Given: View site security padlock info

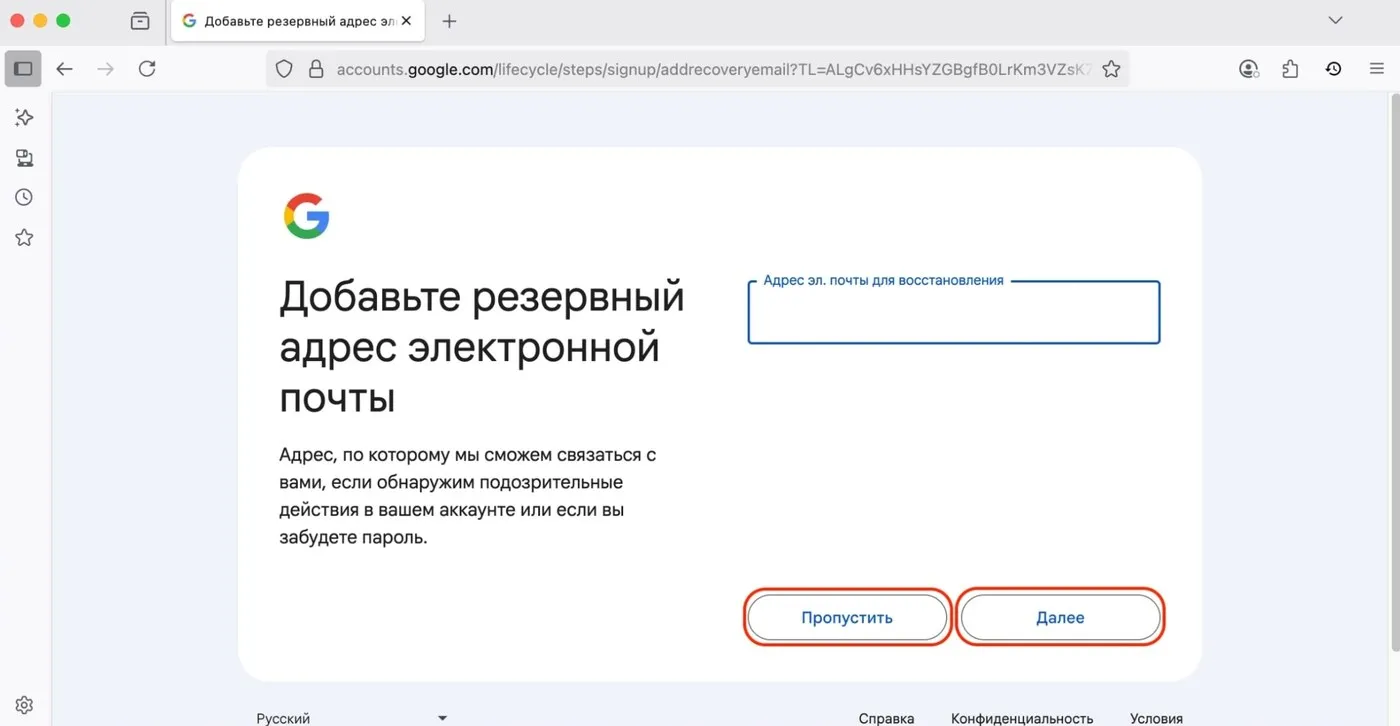Looking at the screenshot, I should (316, 69).
